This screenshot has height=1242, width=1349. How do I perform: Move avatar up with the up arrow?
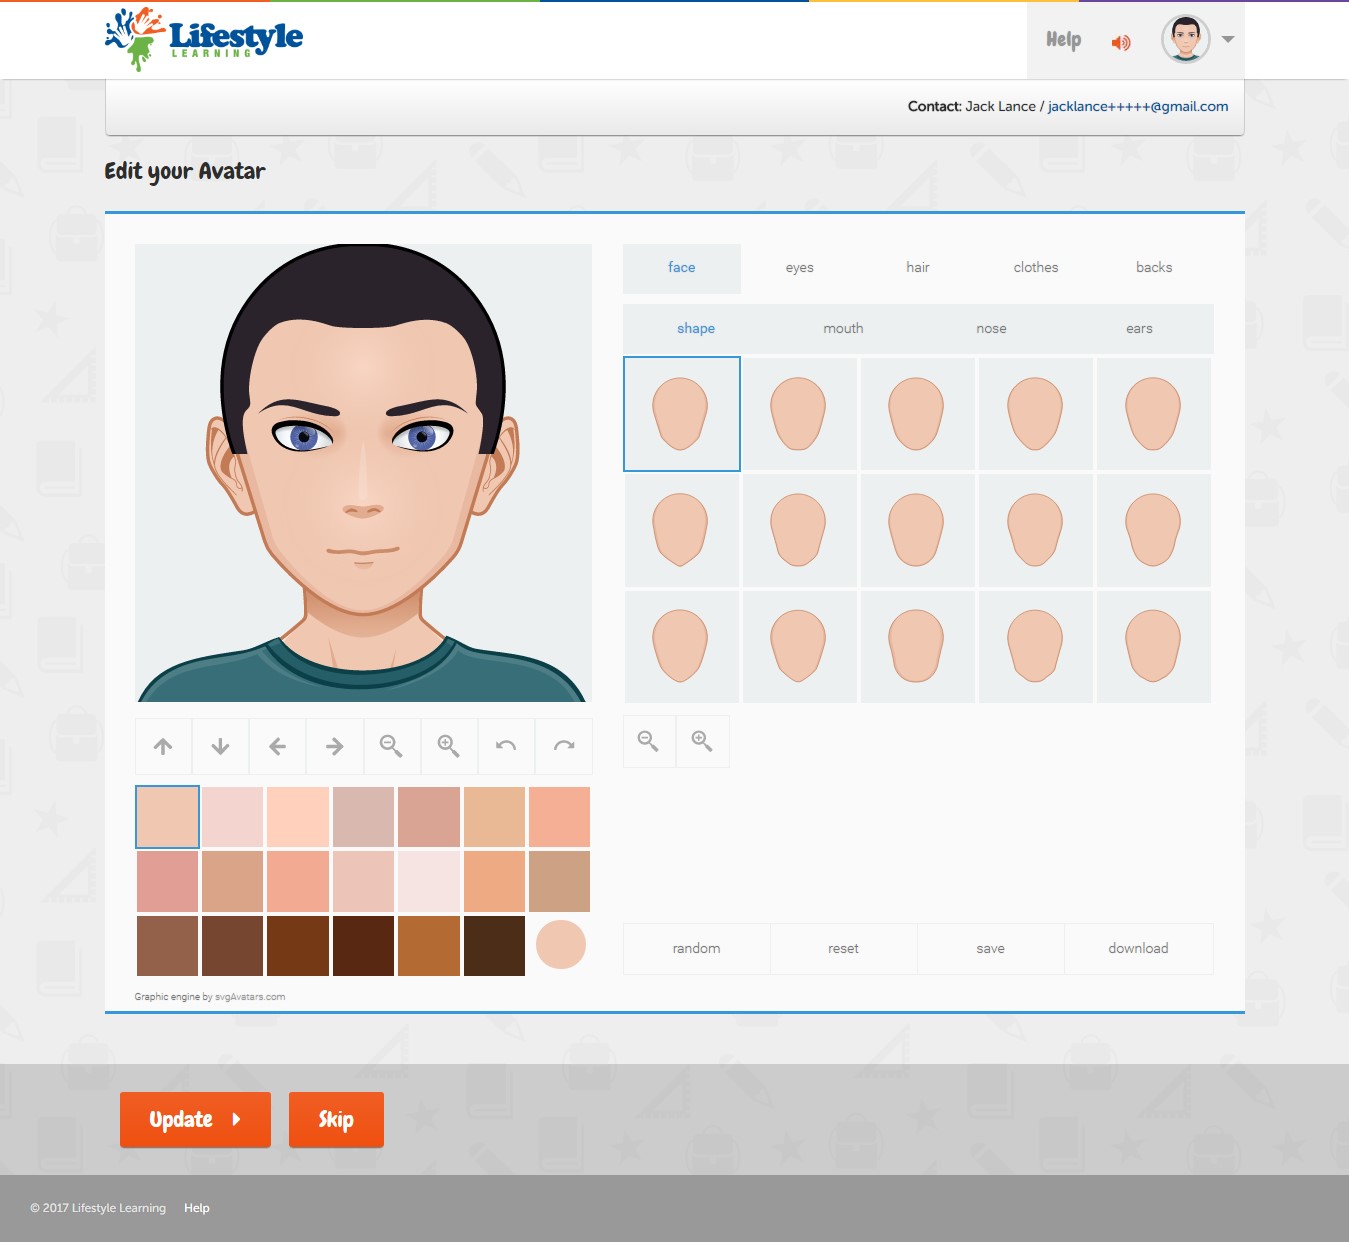coord(163,746)
